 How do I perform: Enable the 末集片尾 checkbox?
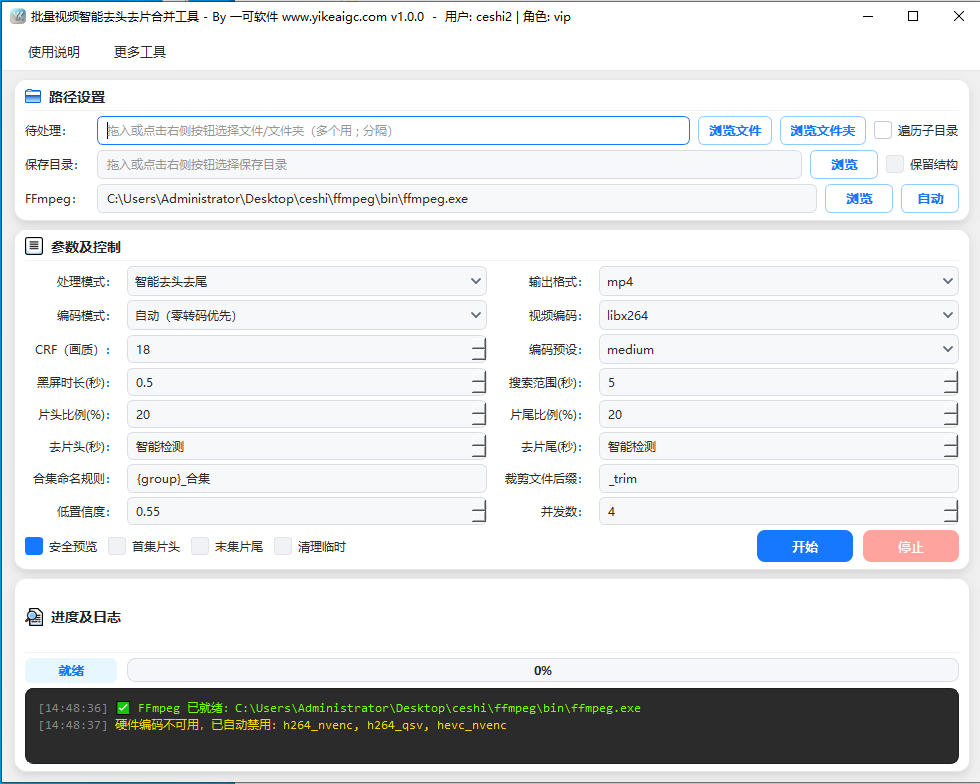200,546
